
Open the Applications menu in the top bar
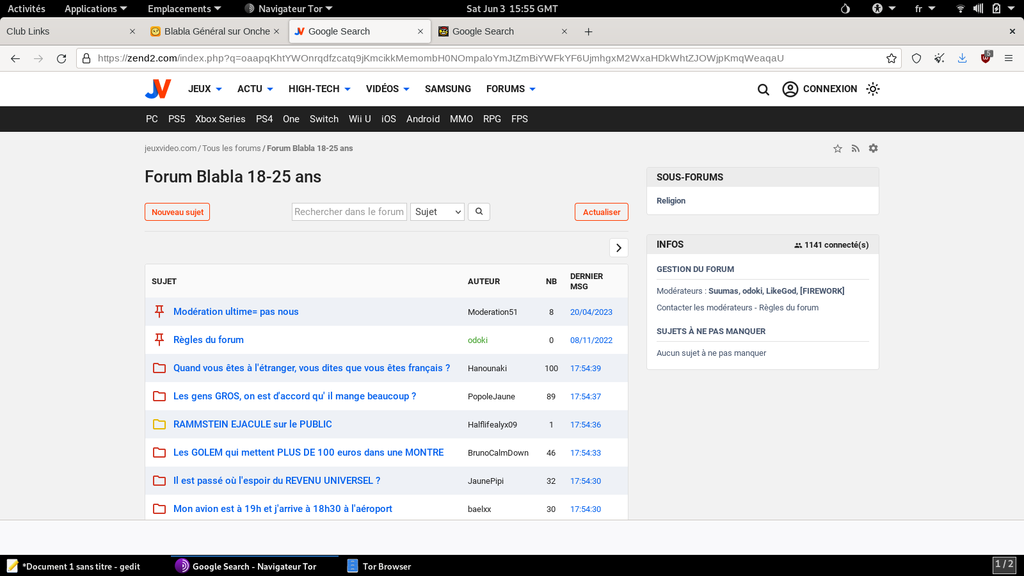[x=96, y=8]
